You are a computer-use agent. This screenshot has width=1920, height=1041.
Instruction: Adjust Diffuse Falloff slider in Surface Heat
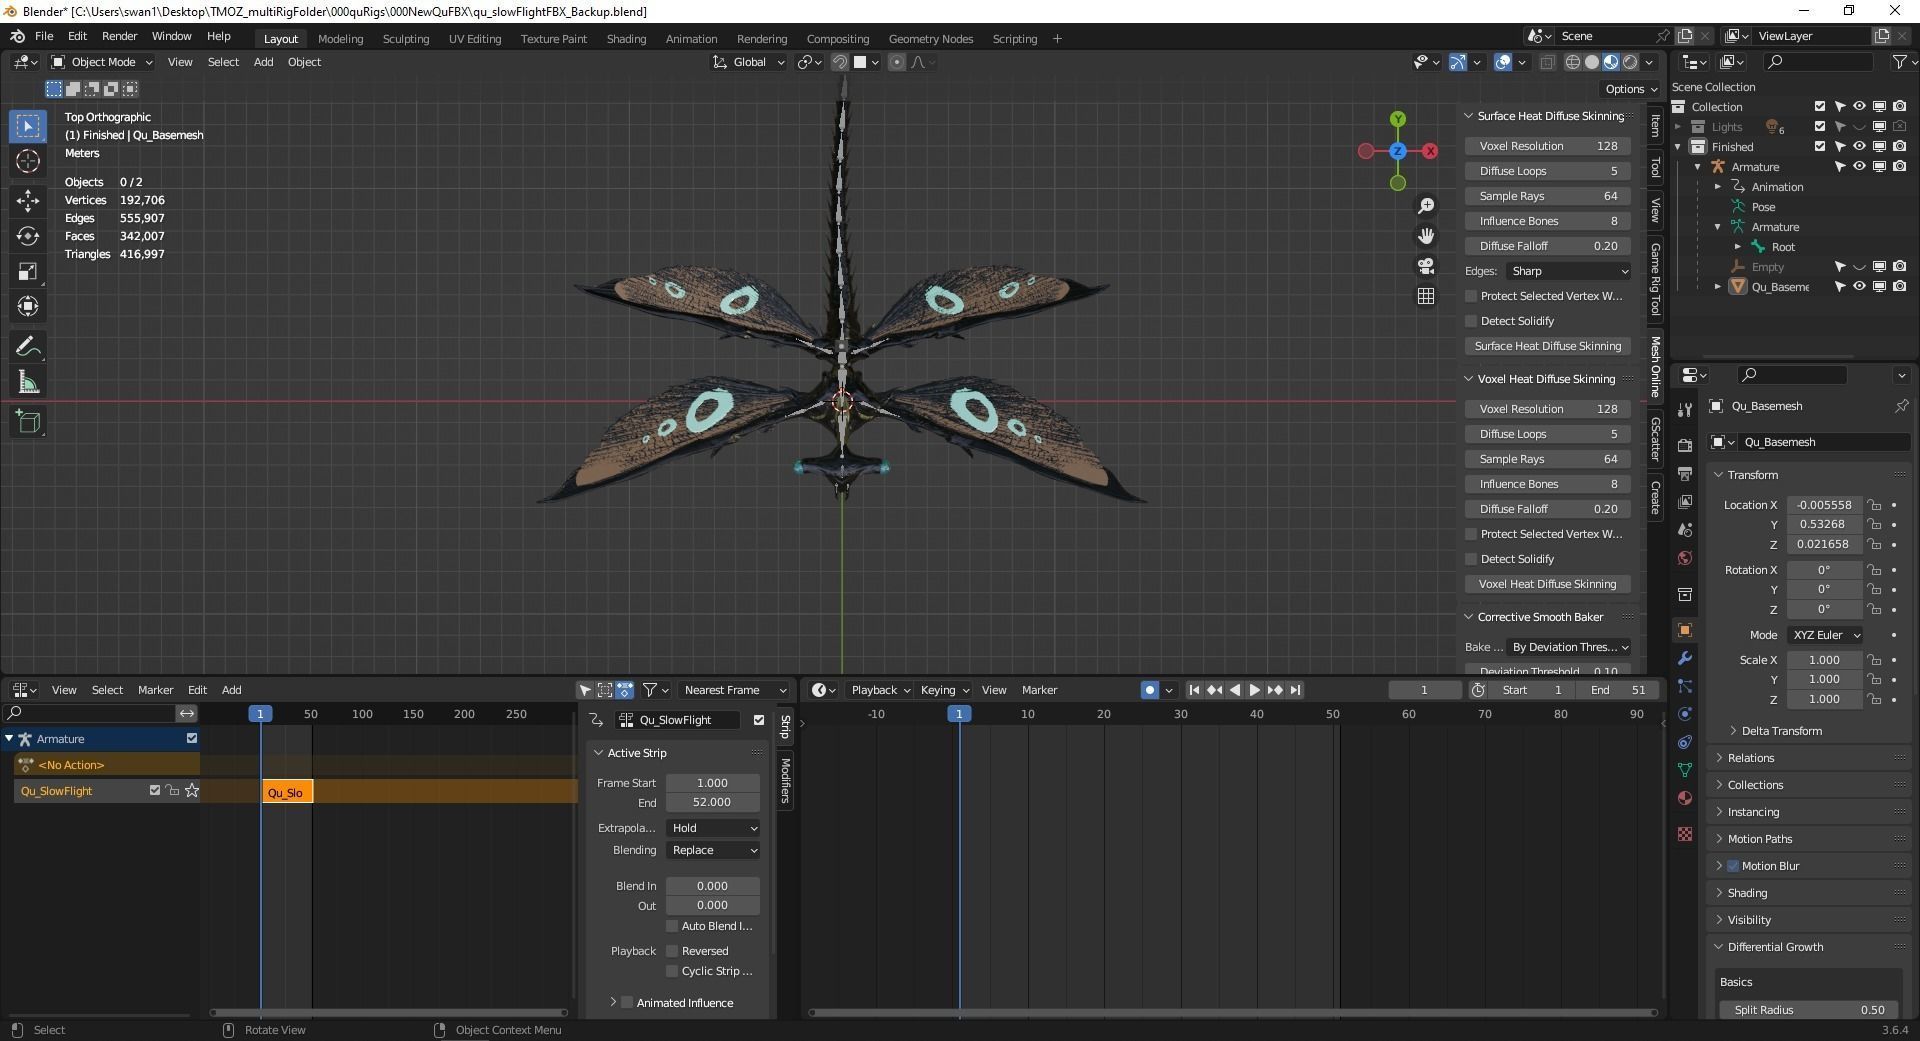[1548, 246]
